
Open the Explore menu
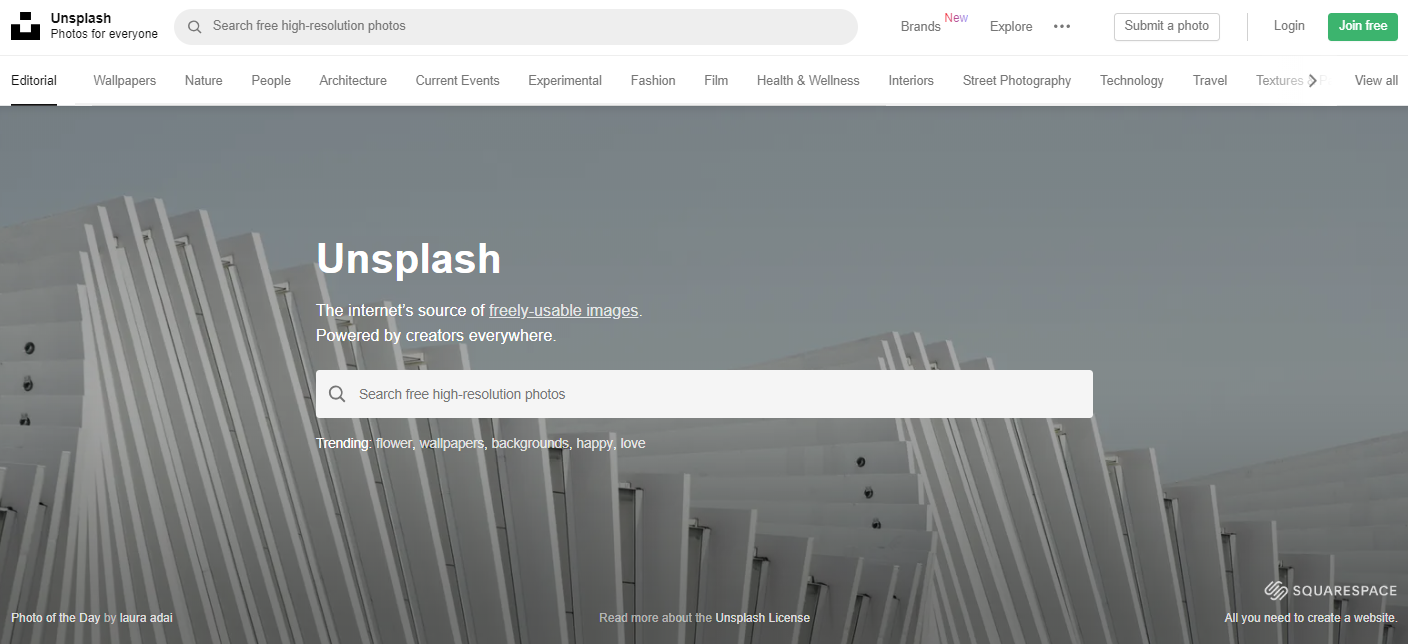pyautogui.click(x=1011, y=27)
